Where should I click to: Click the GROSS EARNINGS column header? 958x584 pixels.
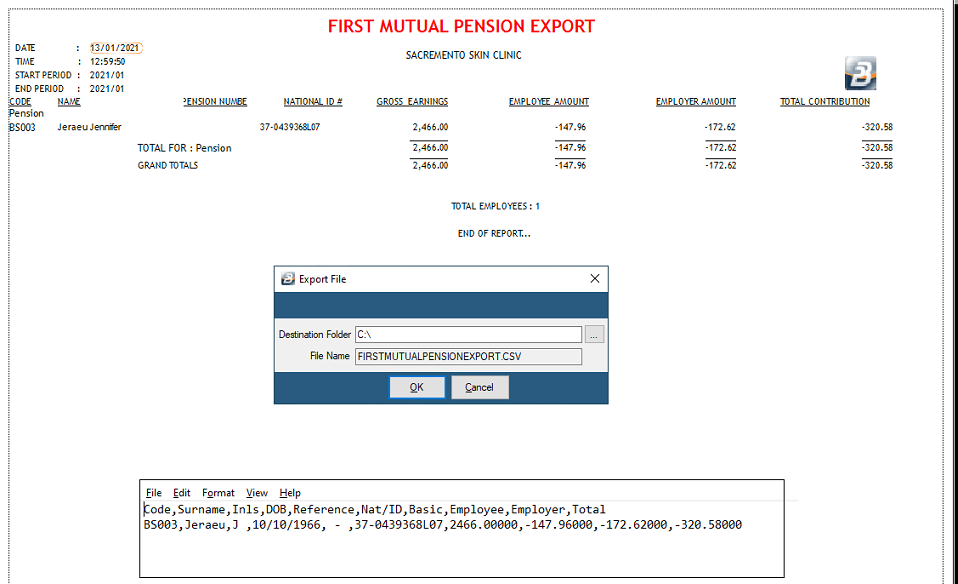[412, 101]
